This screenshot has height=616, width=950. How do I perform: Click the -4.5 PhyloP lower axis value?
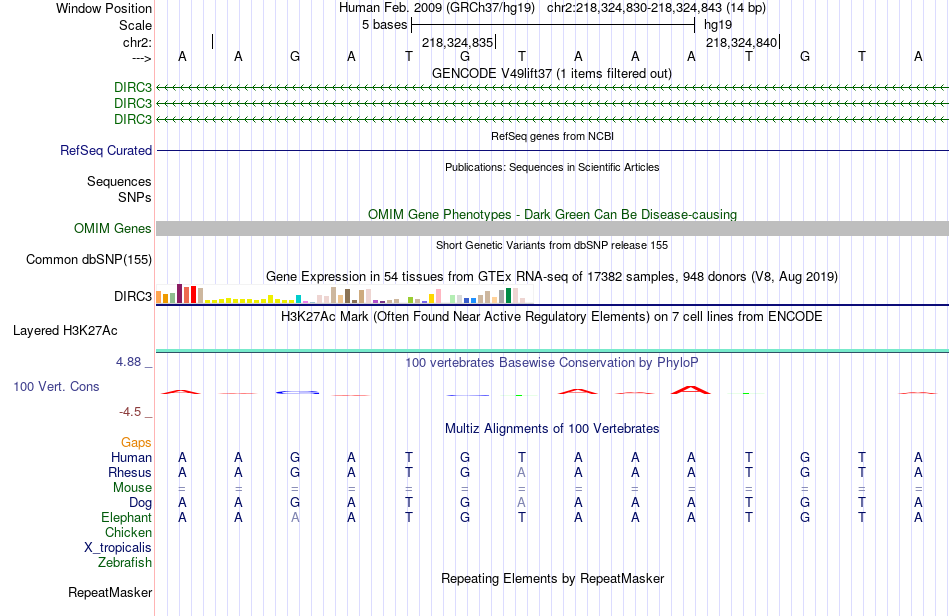[130, 412]
